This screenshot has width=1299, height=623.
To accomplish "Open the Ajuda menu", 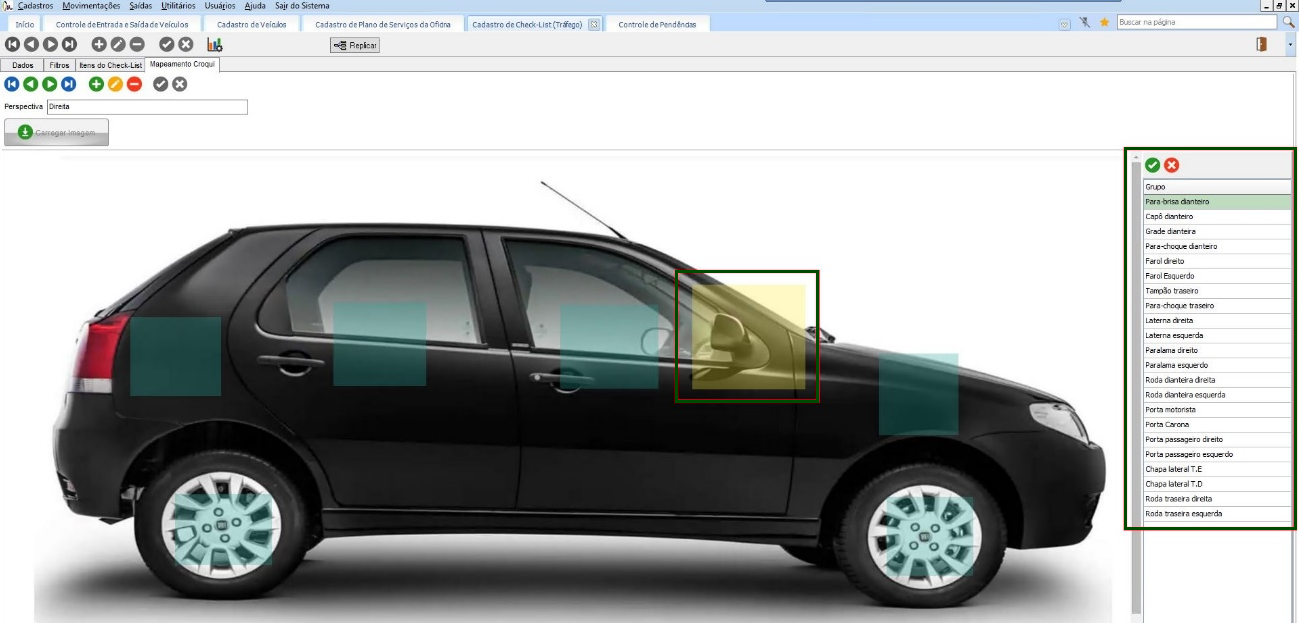I will (255, 6).
